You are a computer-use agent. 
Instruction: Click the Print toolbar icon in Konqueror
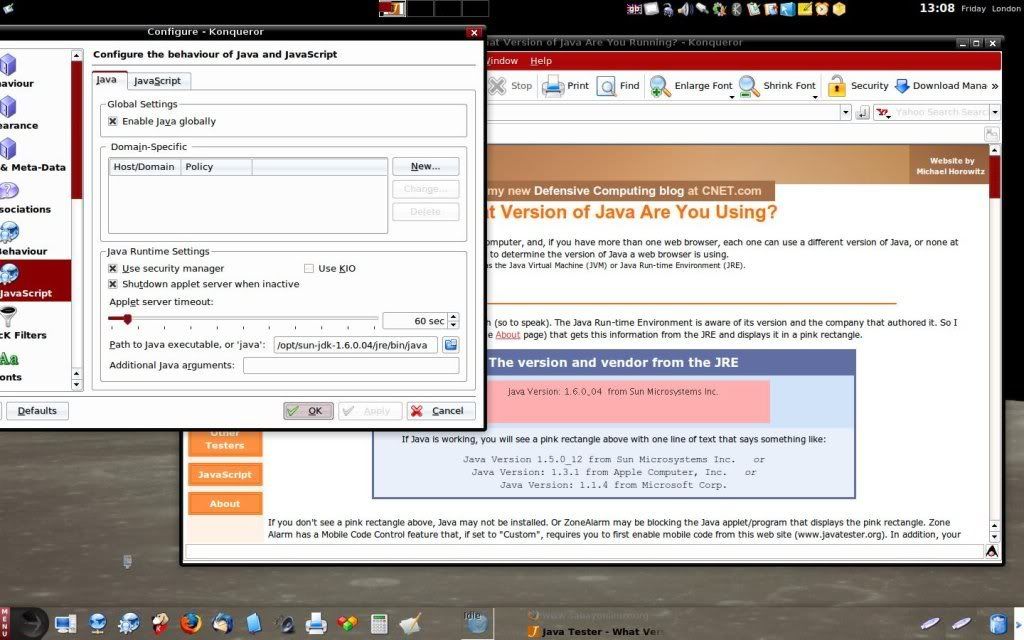pos(552,86)
